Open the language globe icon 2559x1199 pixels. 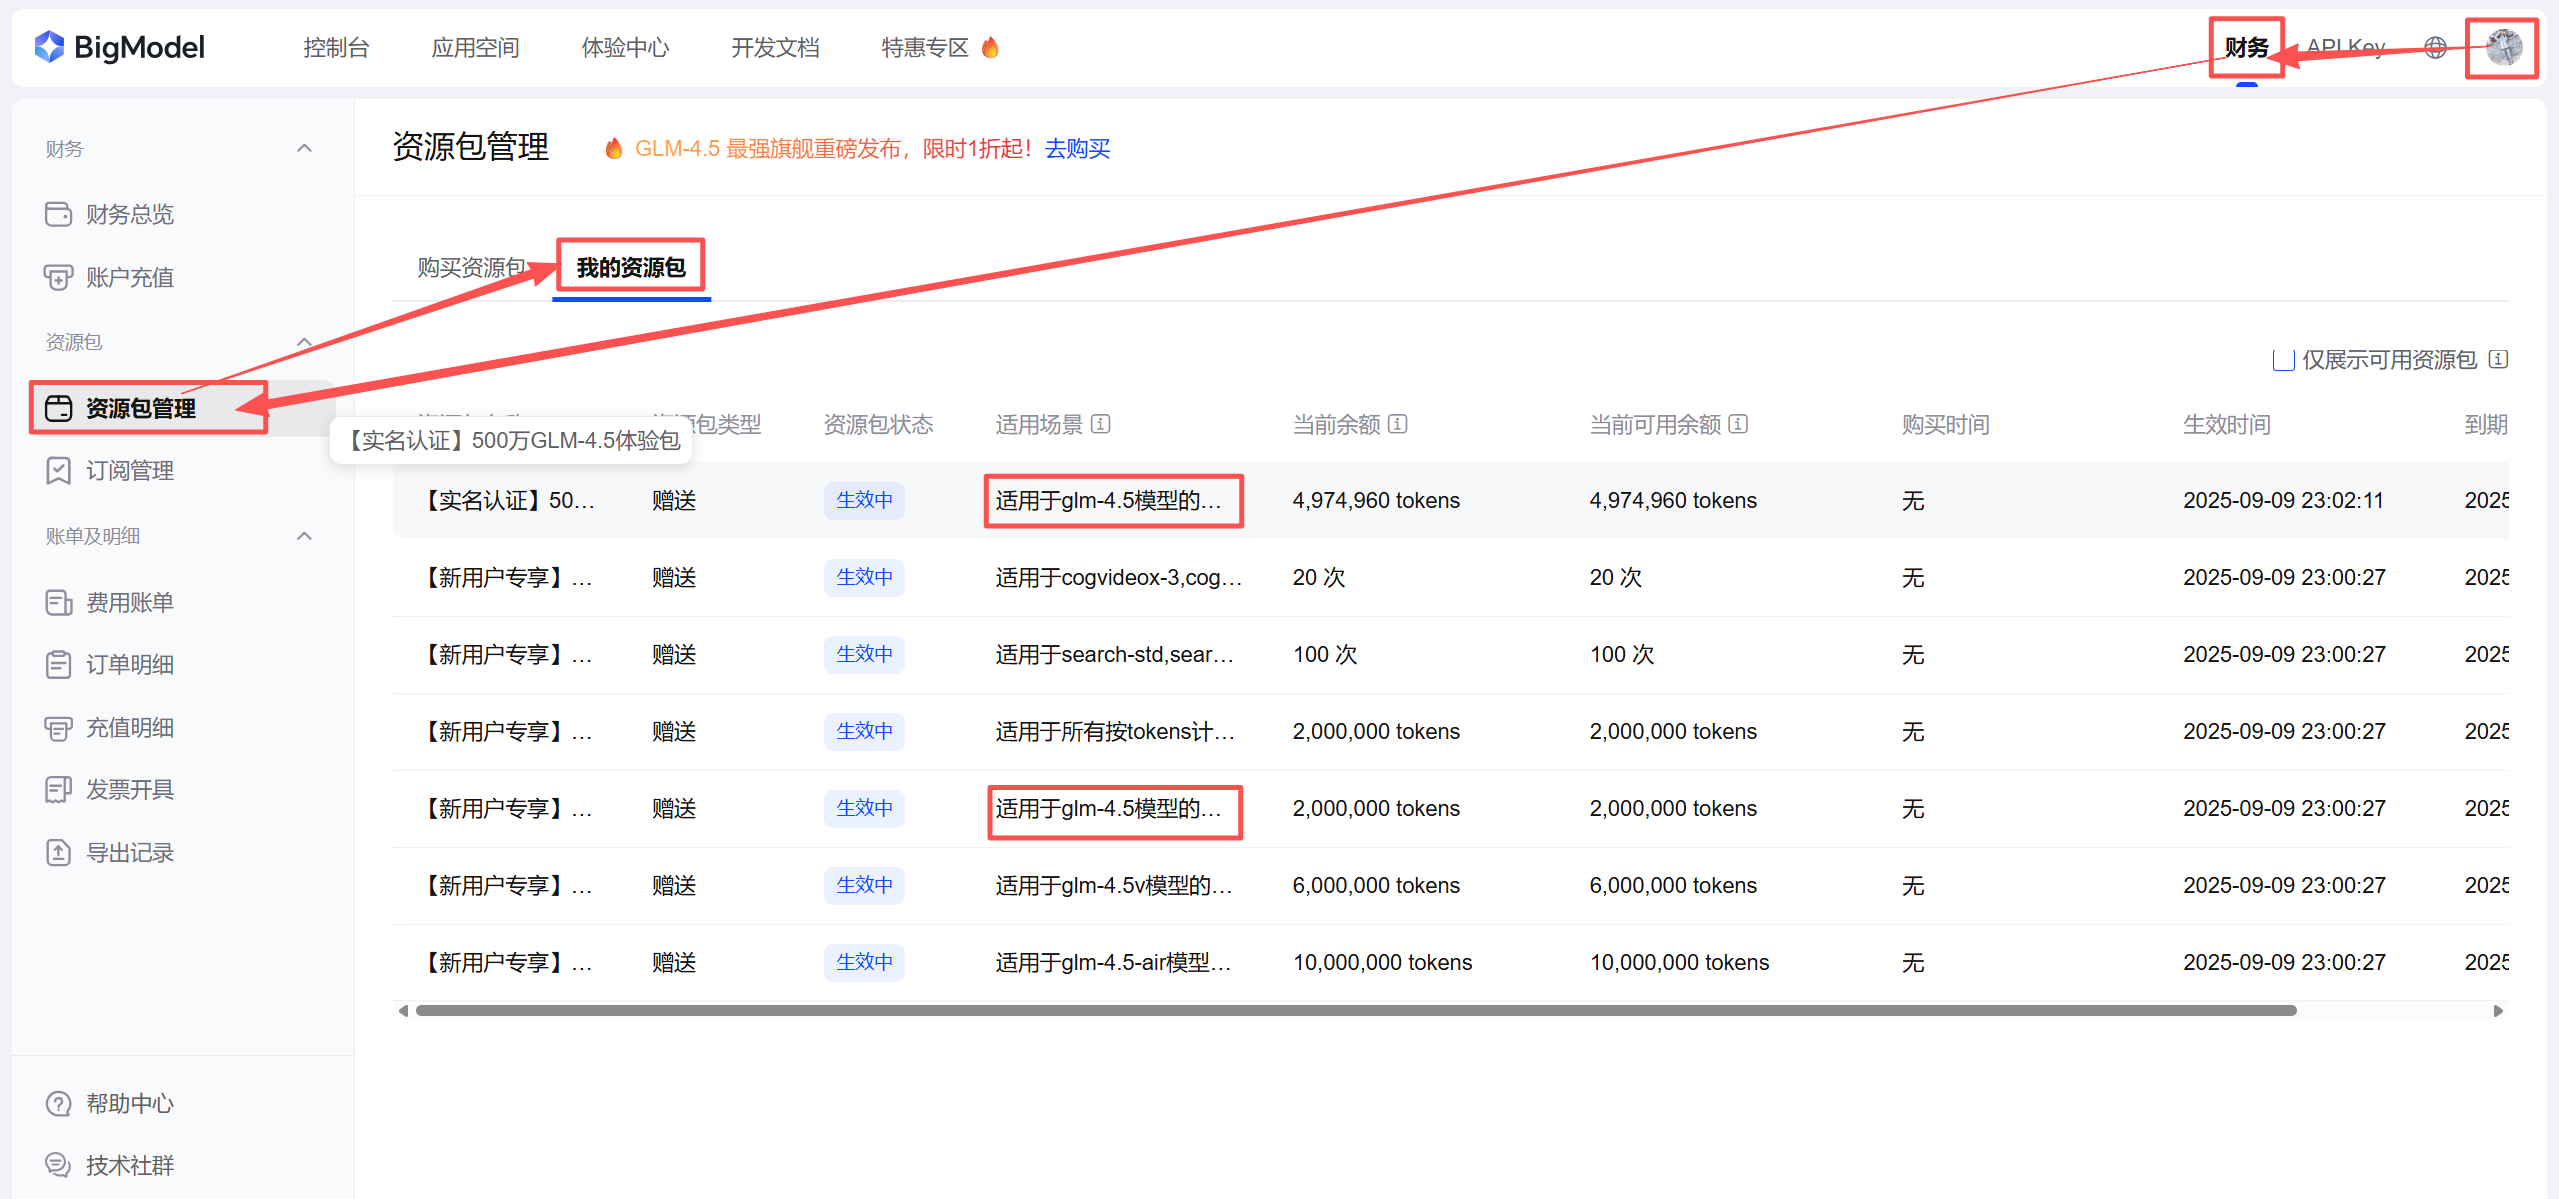click(2436, 47)
